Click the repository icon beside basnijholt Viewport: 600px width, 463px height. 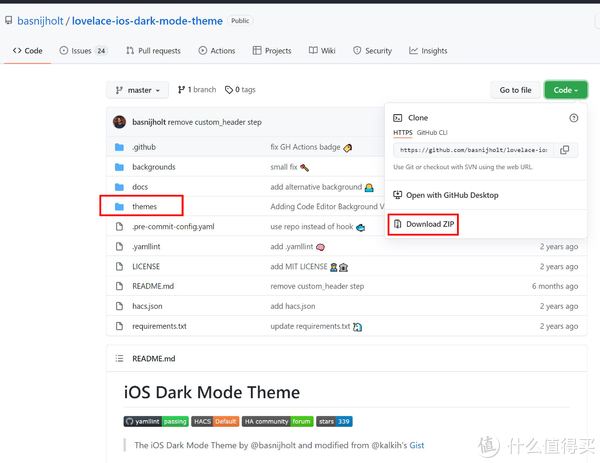coord(8,20)
